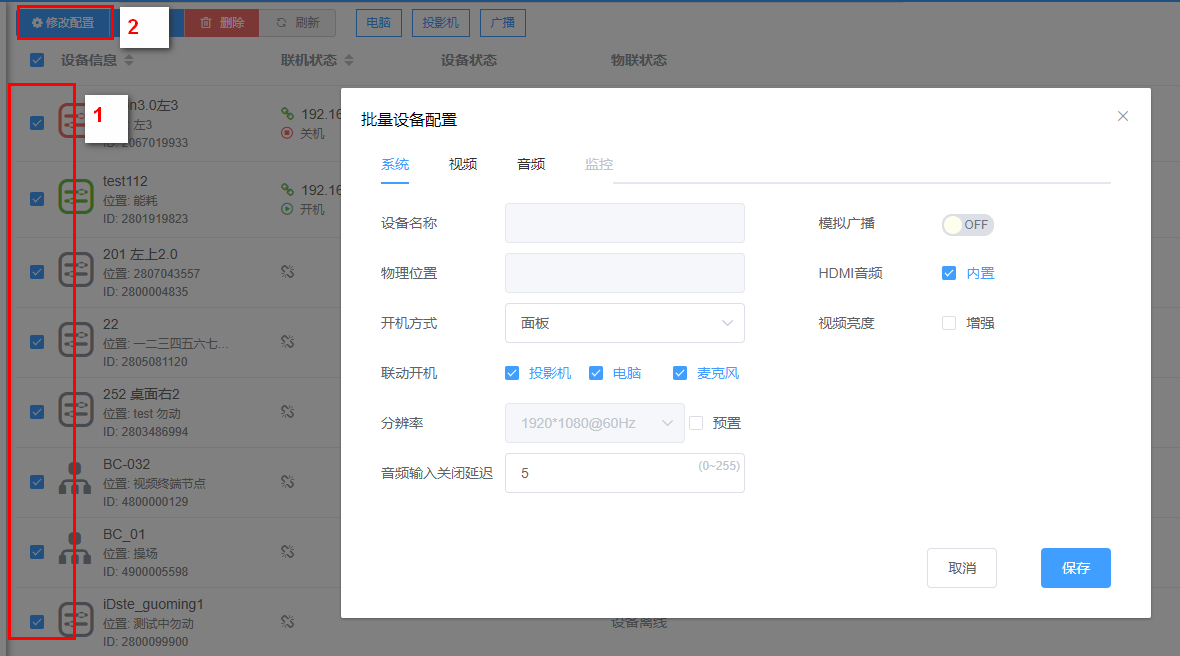The height and width of the screenshot is (656, 1180).
Task: Click the 保存 button
Action: coord(1075,568)
